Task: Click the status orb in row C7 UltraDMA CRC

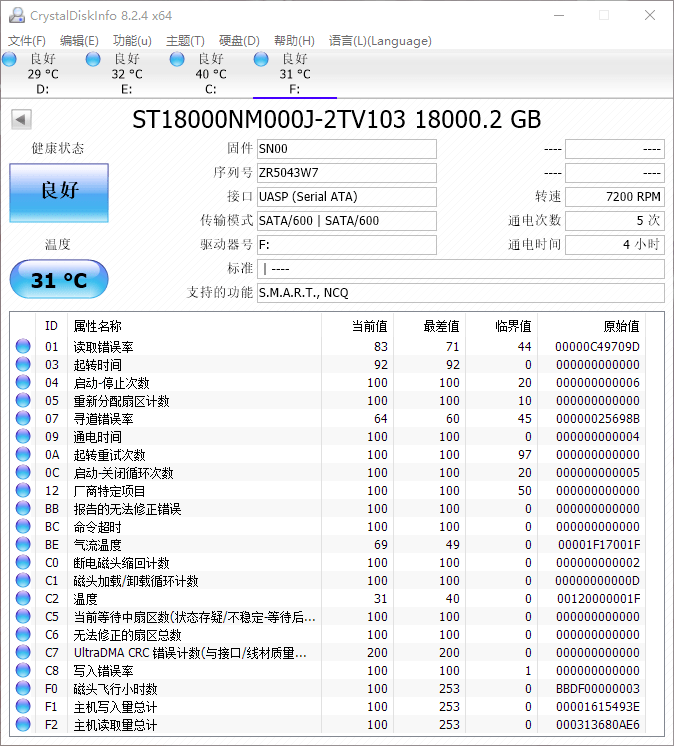Action: click(x=23, y=652)
